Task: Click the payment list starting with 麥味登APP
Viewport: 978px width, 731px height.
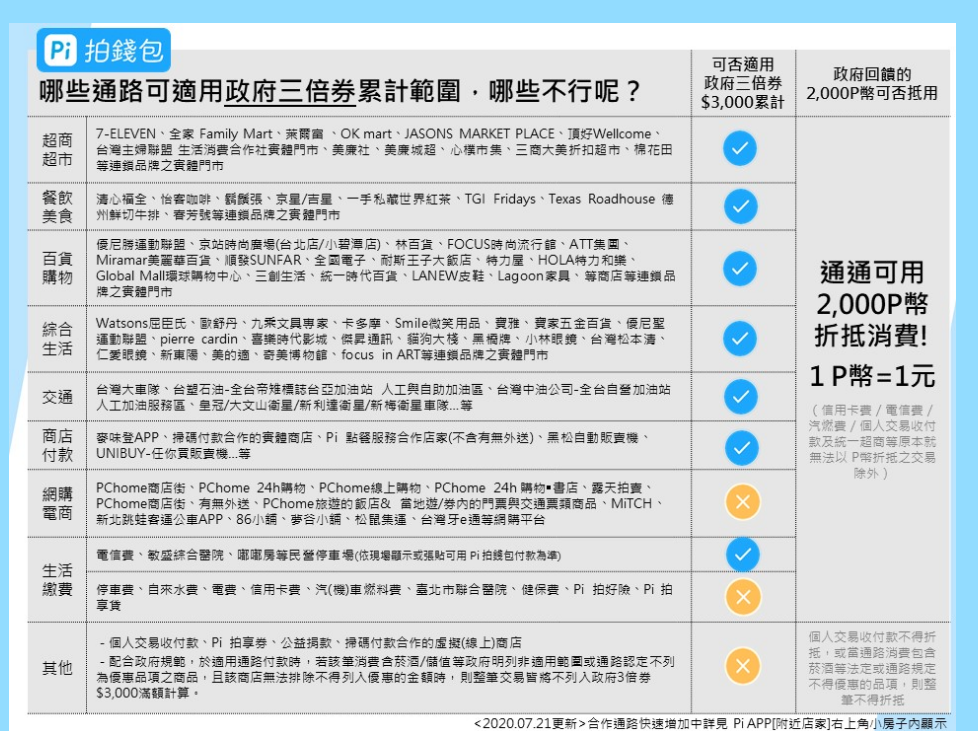Action: click(373, 445)
